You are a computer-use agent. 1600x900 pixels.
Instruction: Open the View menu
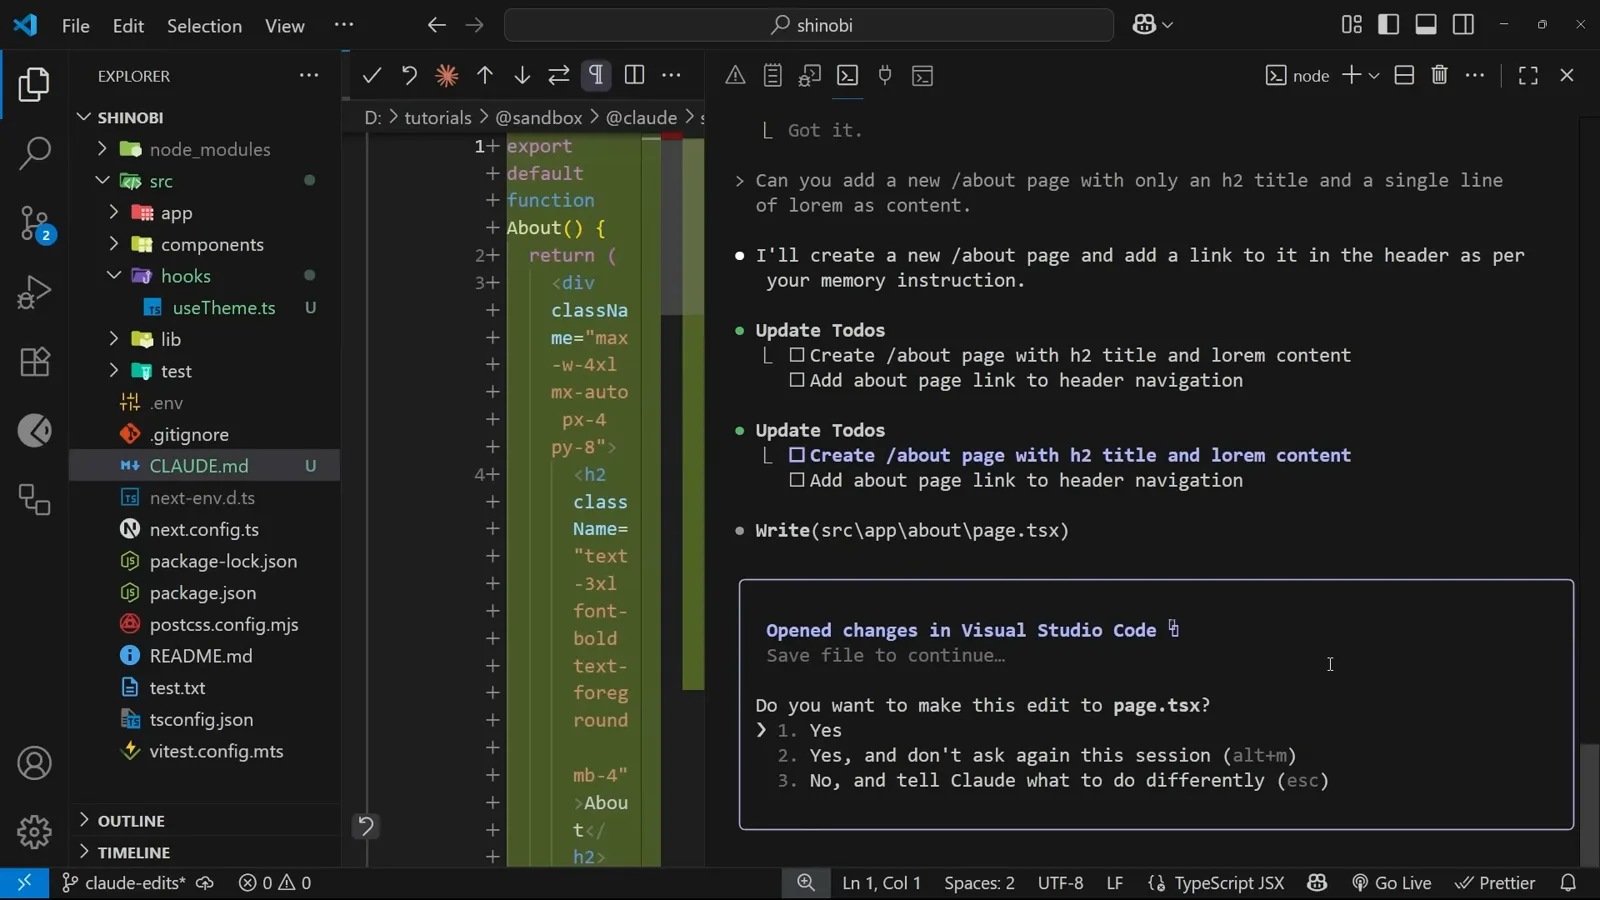pyautogui.click(x=285, y=26)
